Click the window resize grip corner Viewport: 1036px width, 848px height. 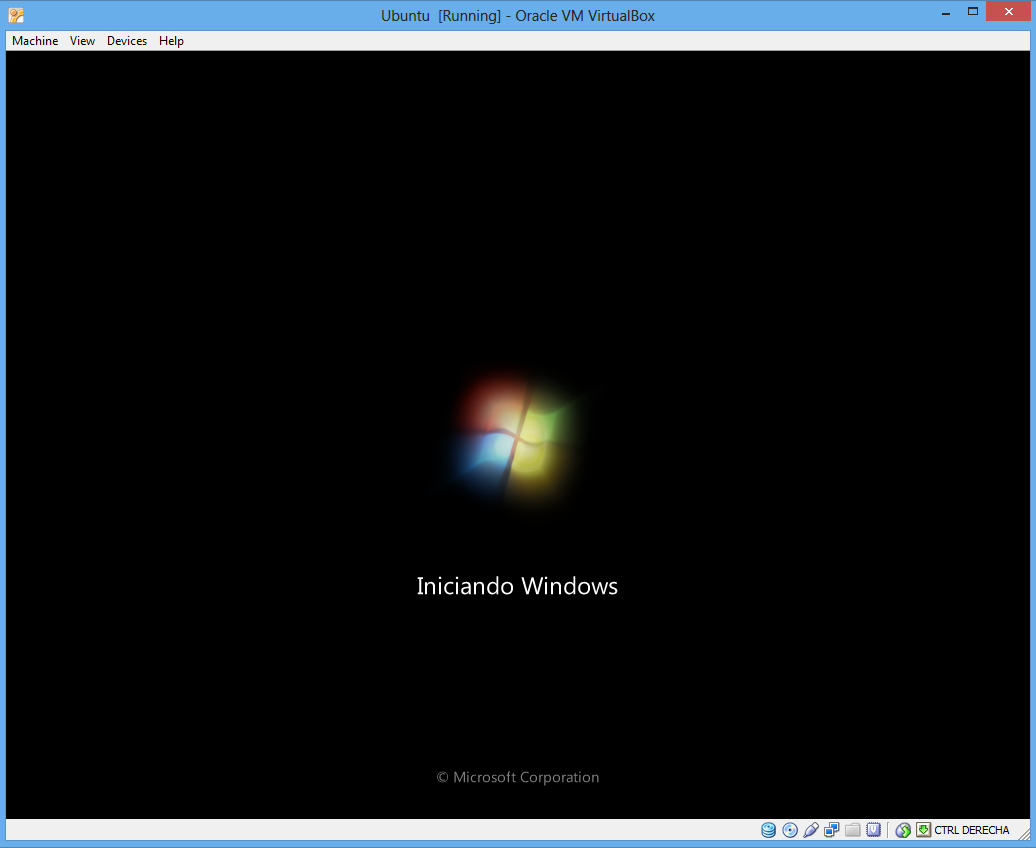1024,835
